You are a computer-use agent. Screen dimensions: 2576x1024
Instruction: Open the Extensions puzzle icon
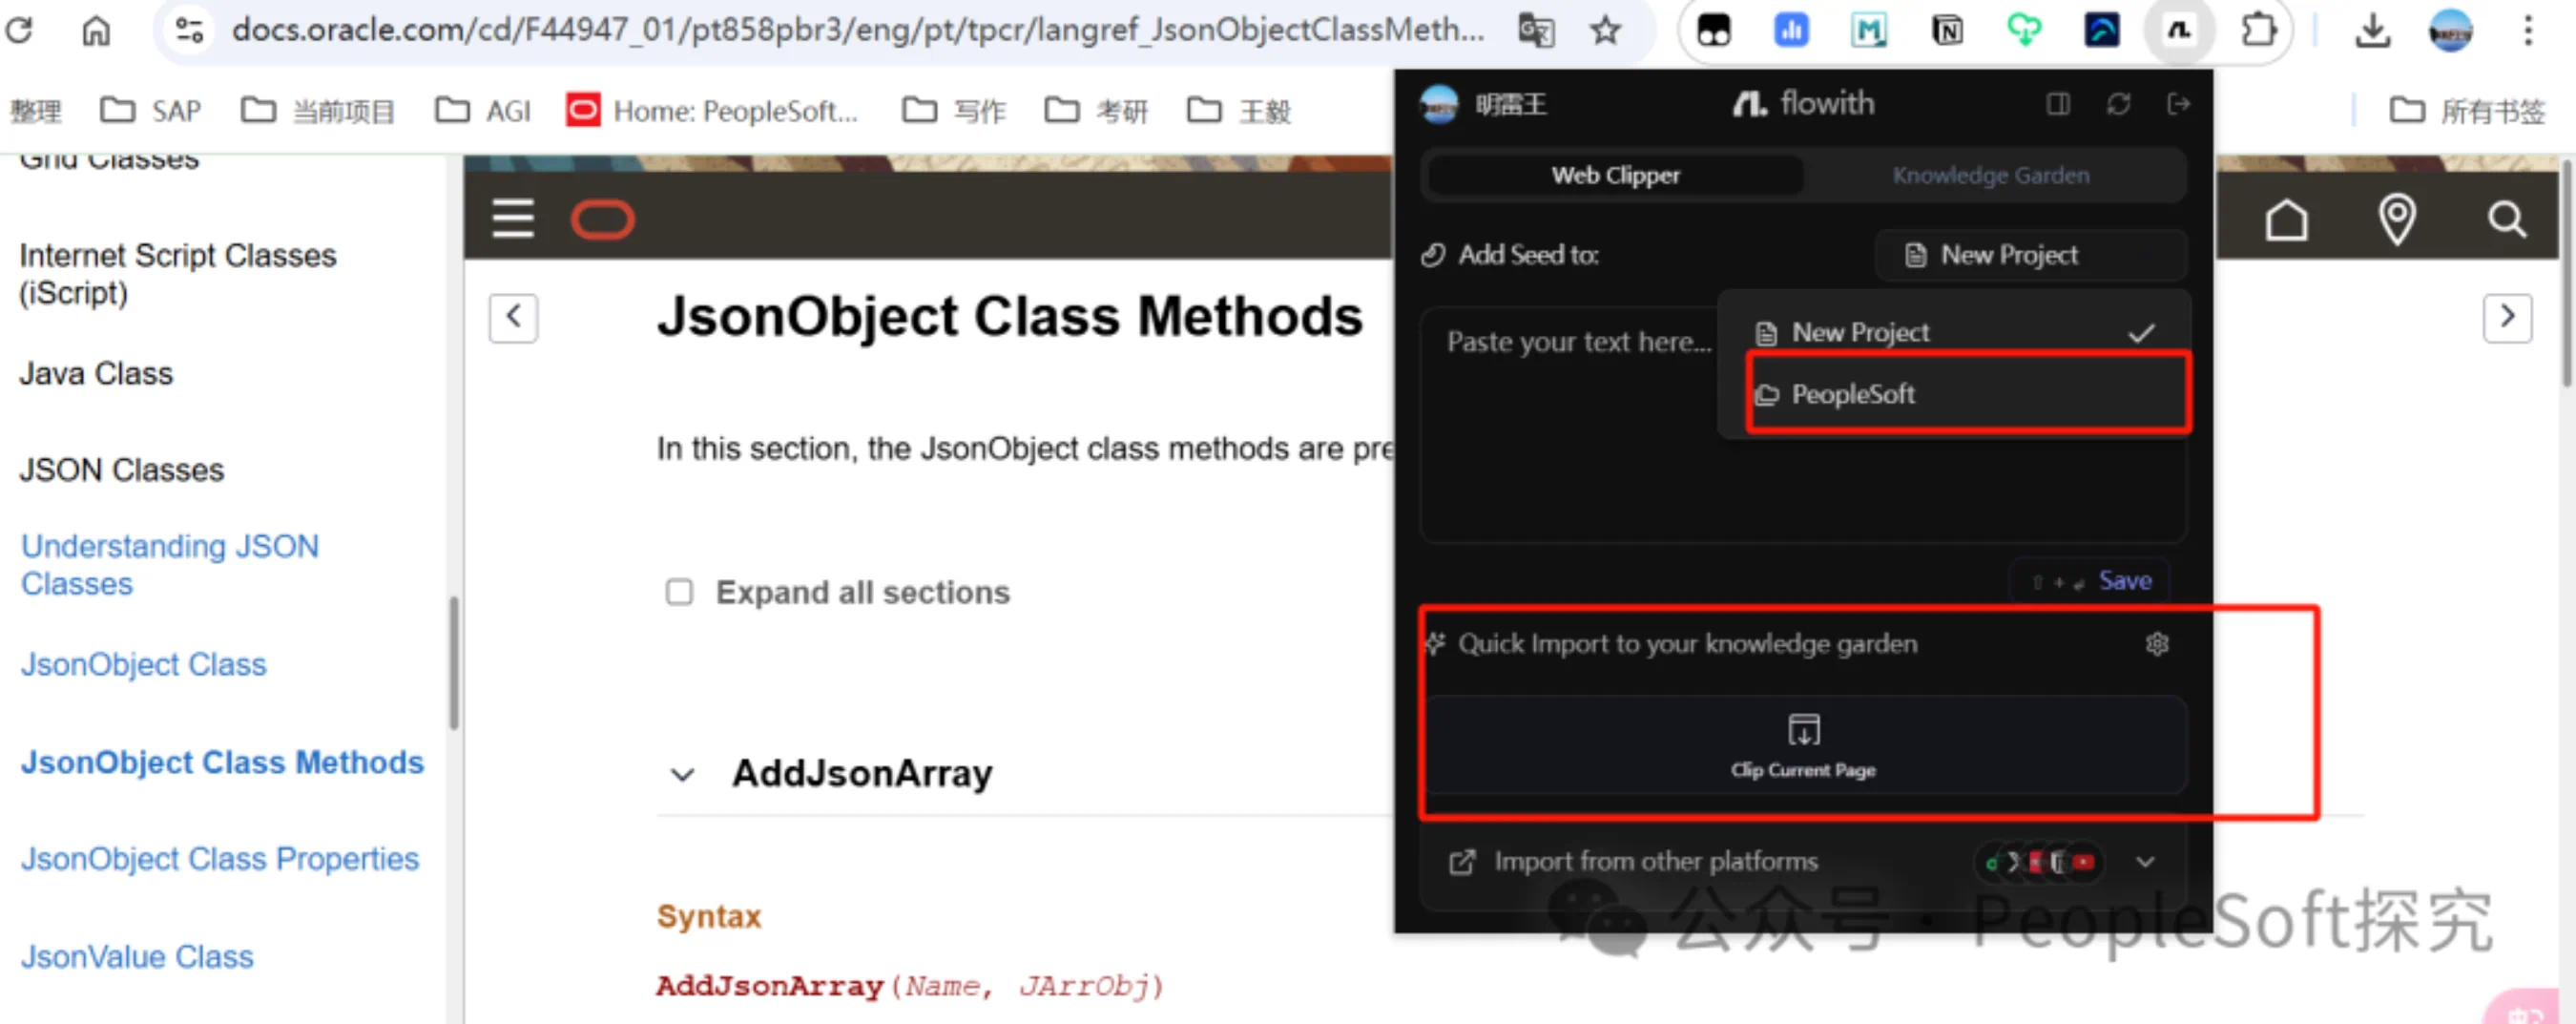coord(2258,30)
